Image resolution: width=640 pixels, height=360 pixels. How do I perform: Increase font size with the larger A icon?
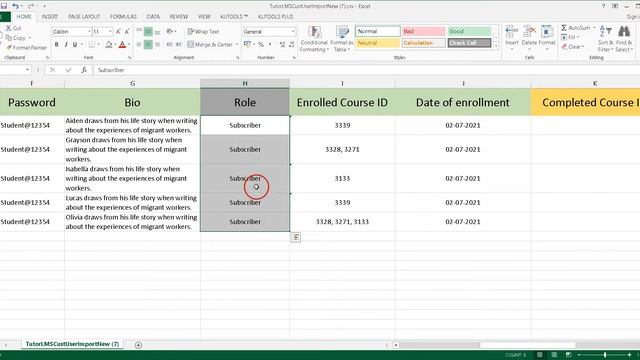click(118, 31)
